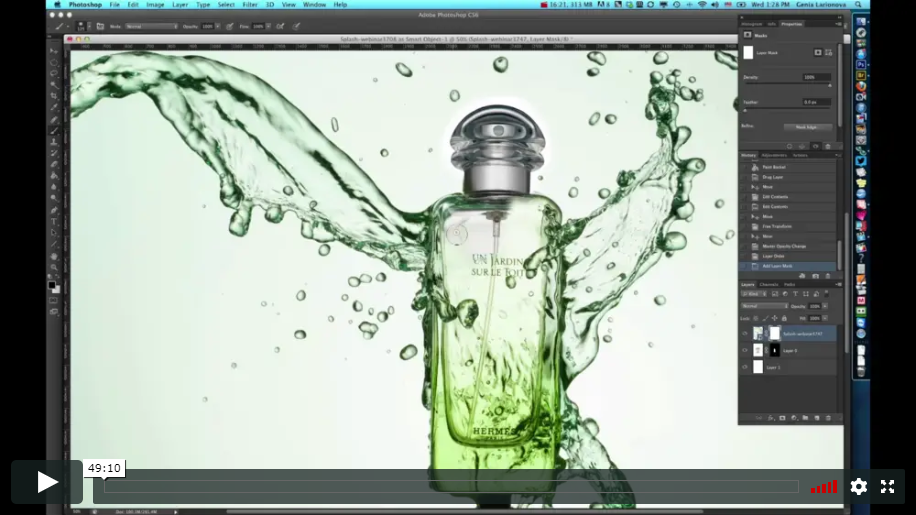Create a new layer icon
The height and width of the screenshot is (515, 916).
click(817, 418)
